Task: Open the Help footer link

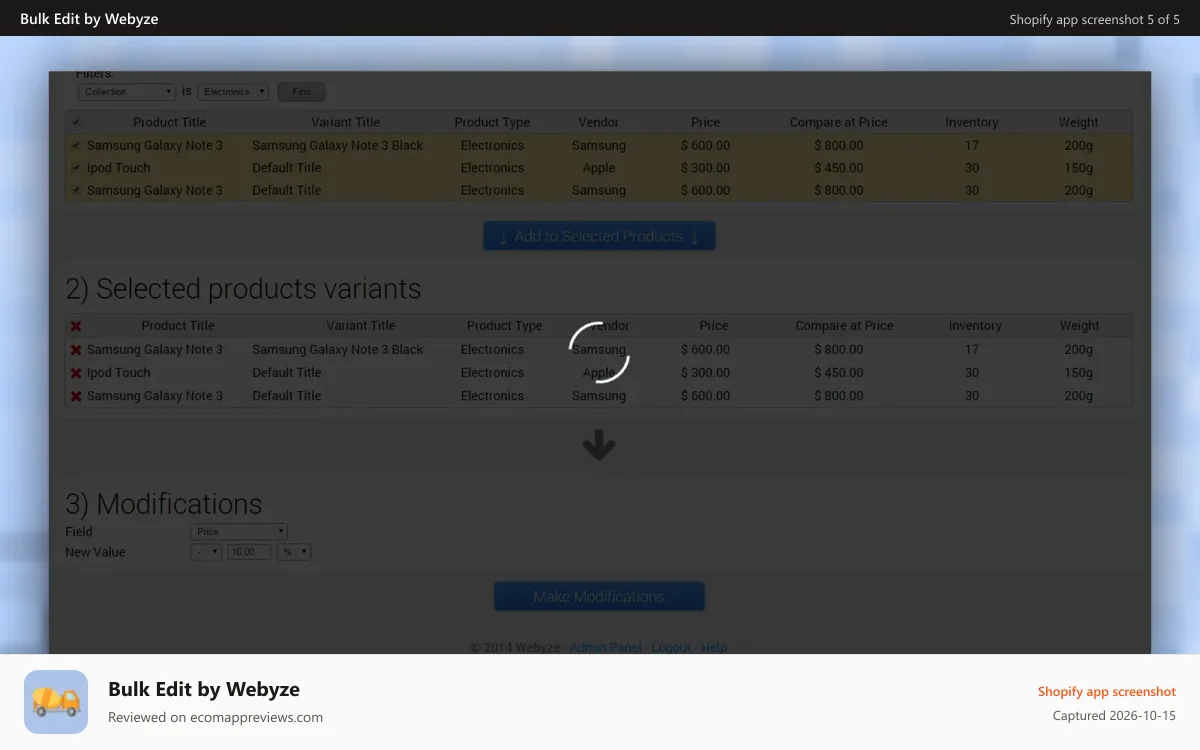Action: pyautogui.click(x=714, y=647)
